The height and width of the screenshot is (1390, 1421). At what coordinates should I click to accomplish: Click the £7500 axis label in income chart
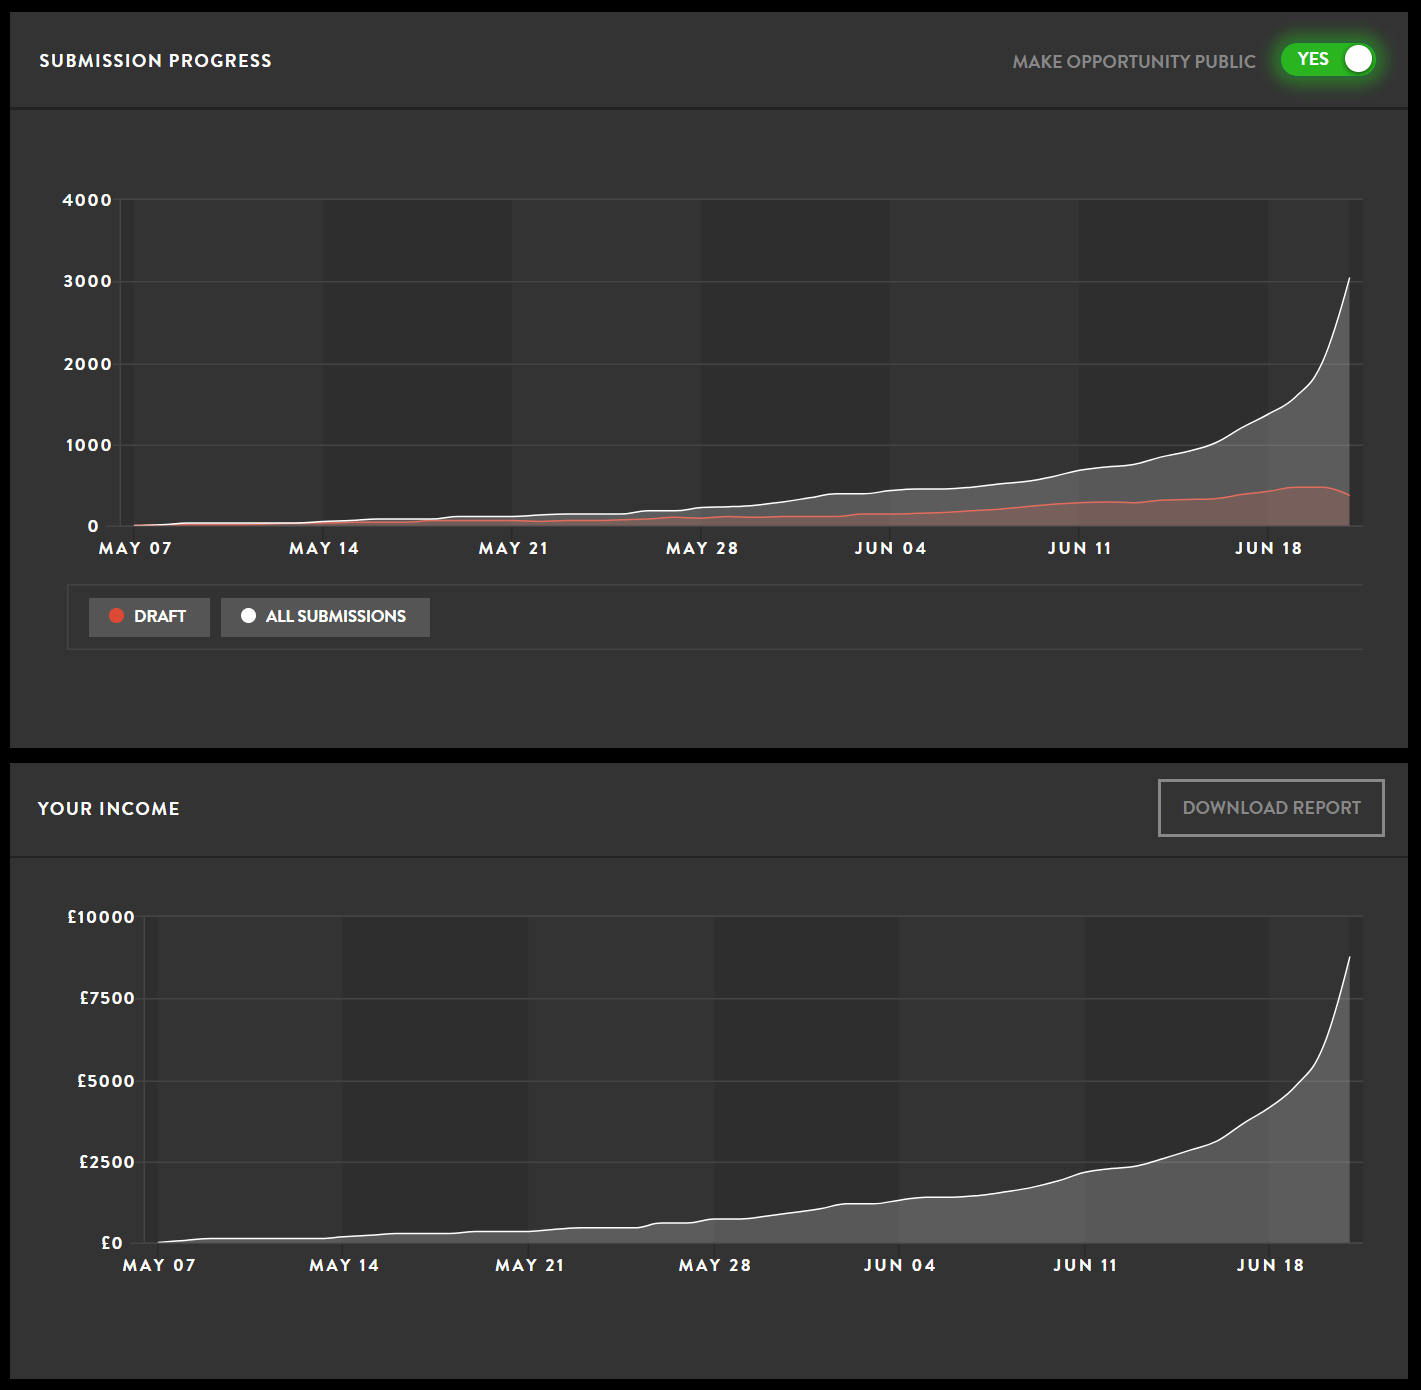click(107, 998)
